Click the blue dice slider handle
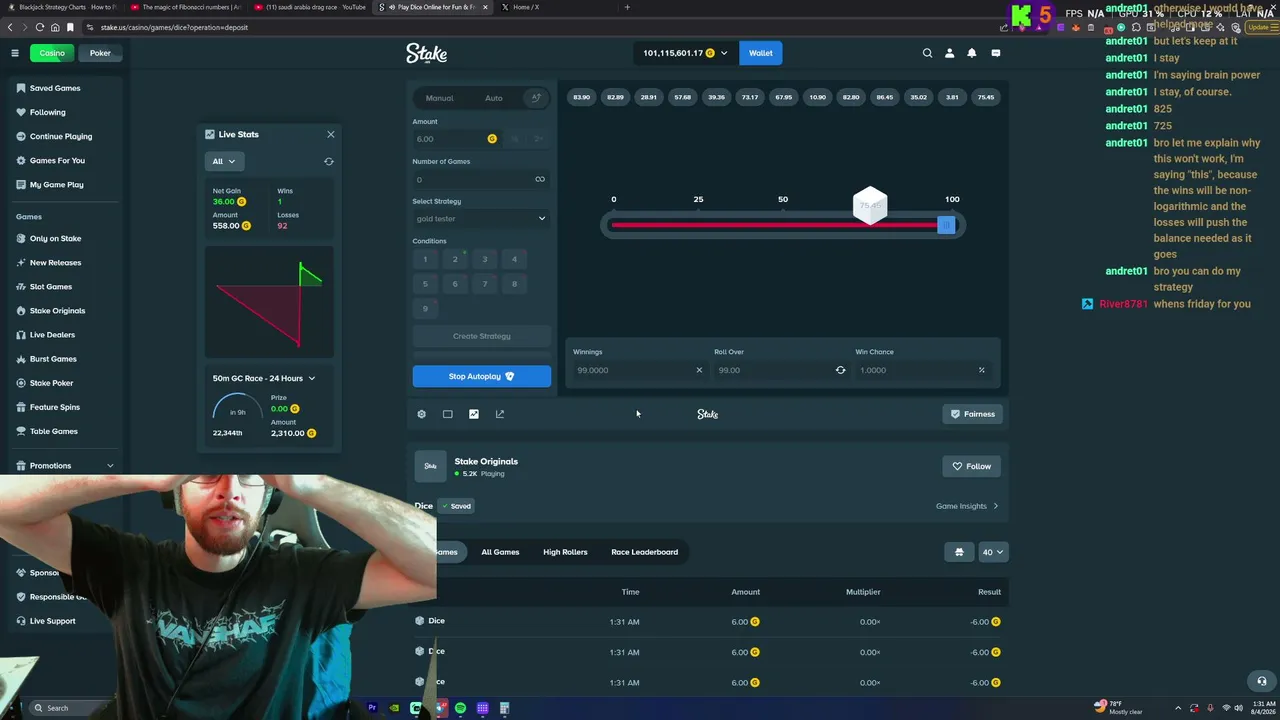This screenshot has height=720, width=1280. pyautogui.click(x=946, y=225)
